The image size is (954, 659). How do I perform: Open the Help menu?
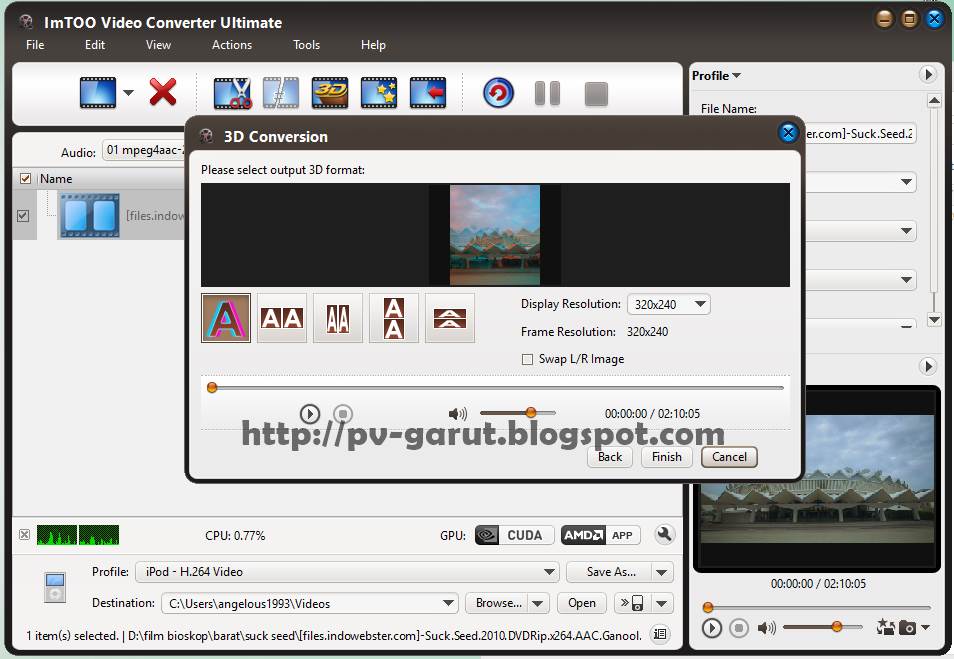coord(373,45)
